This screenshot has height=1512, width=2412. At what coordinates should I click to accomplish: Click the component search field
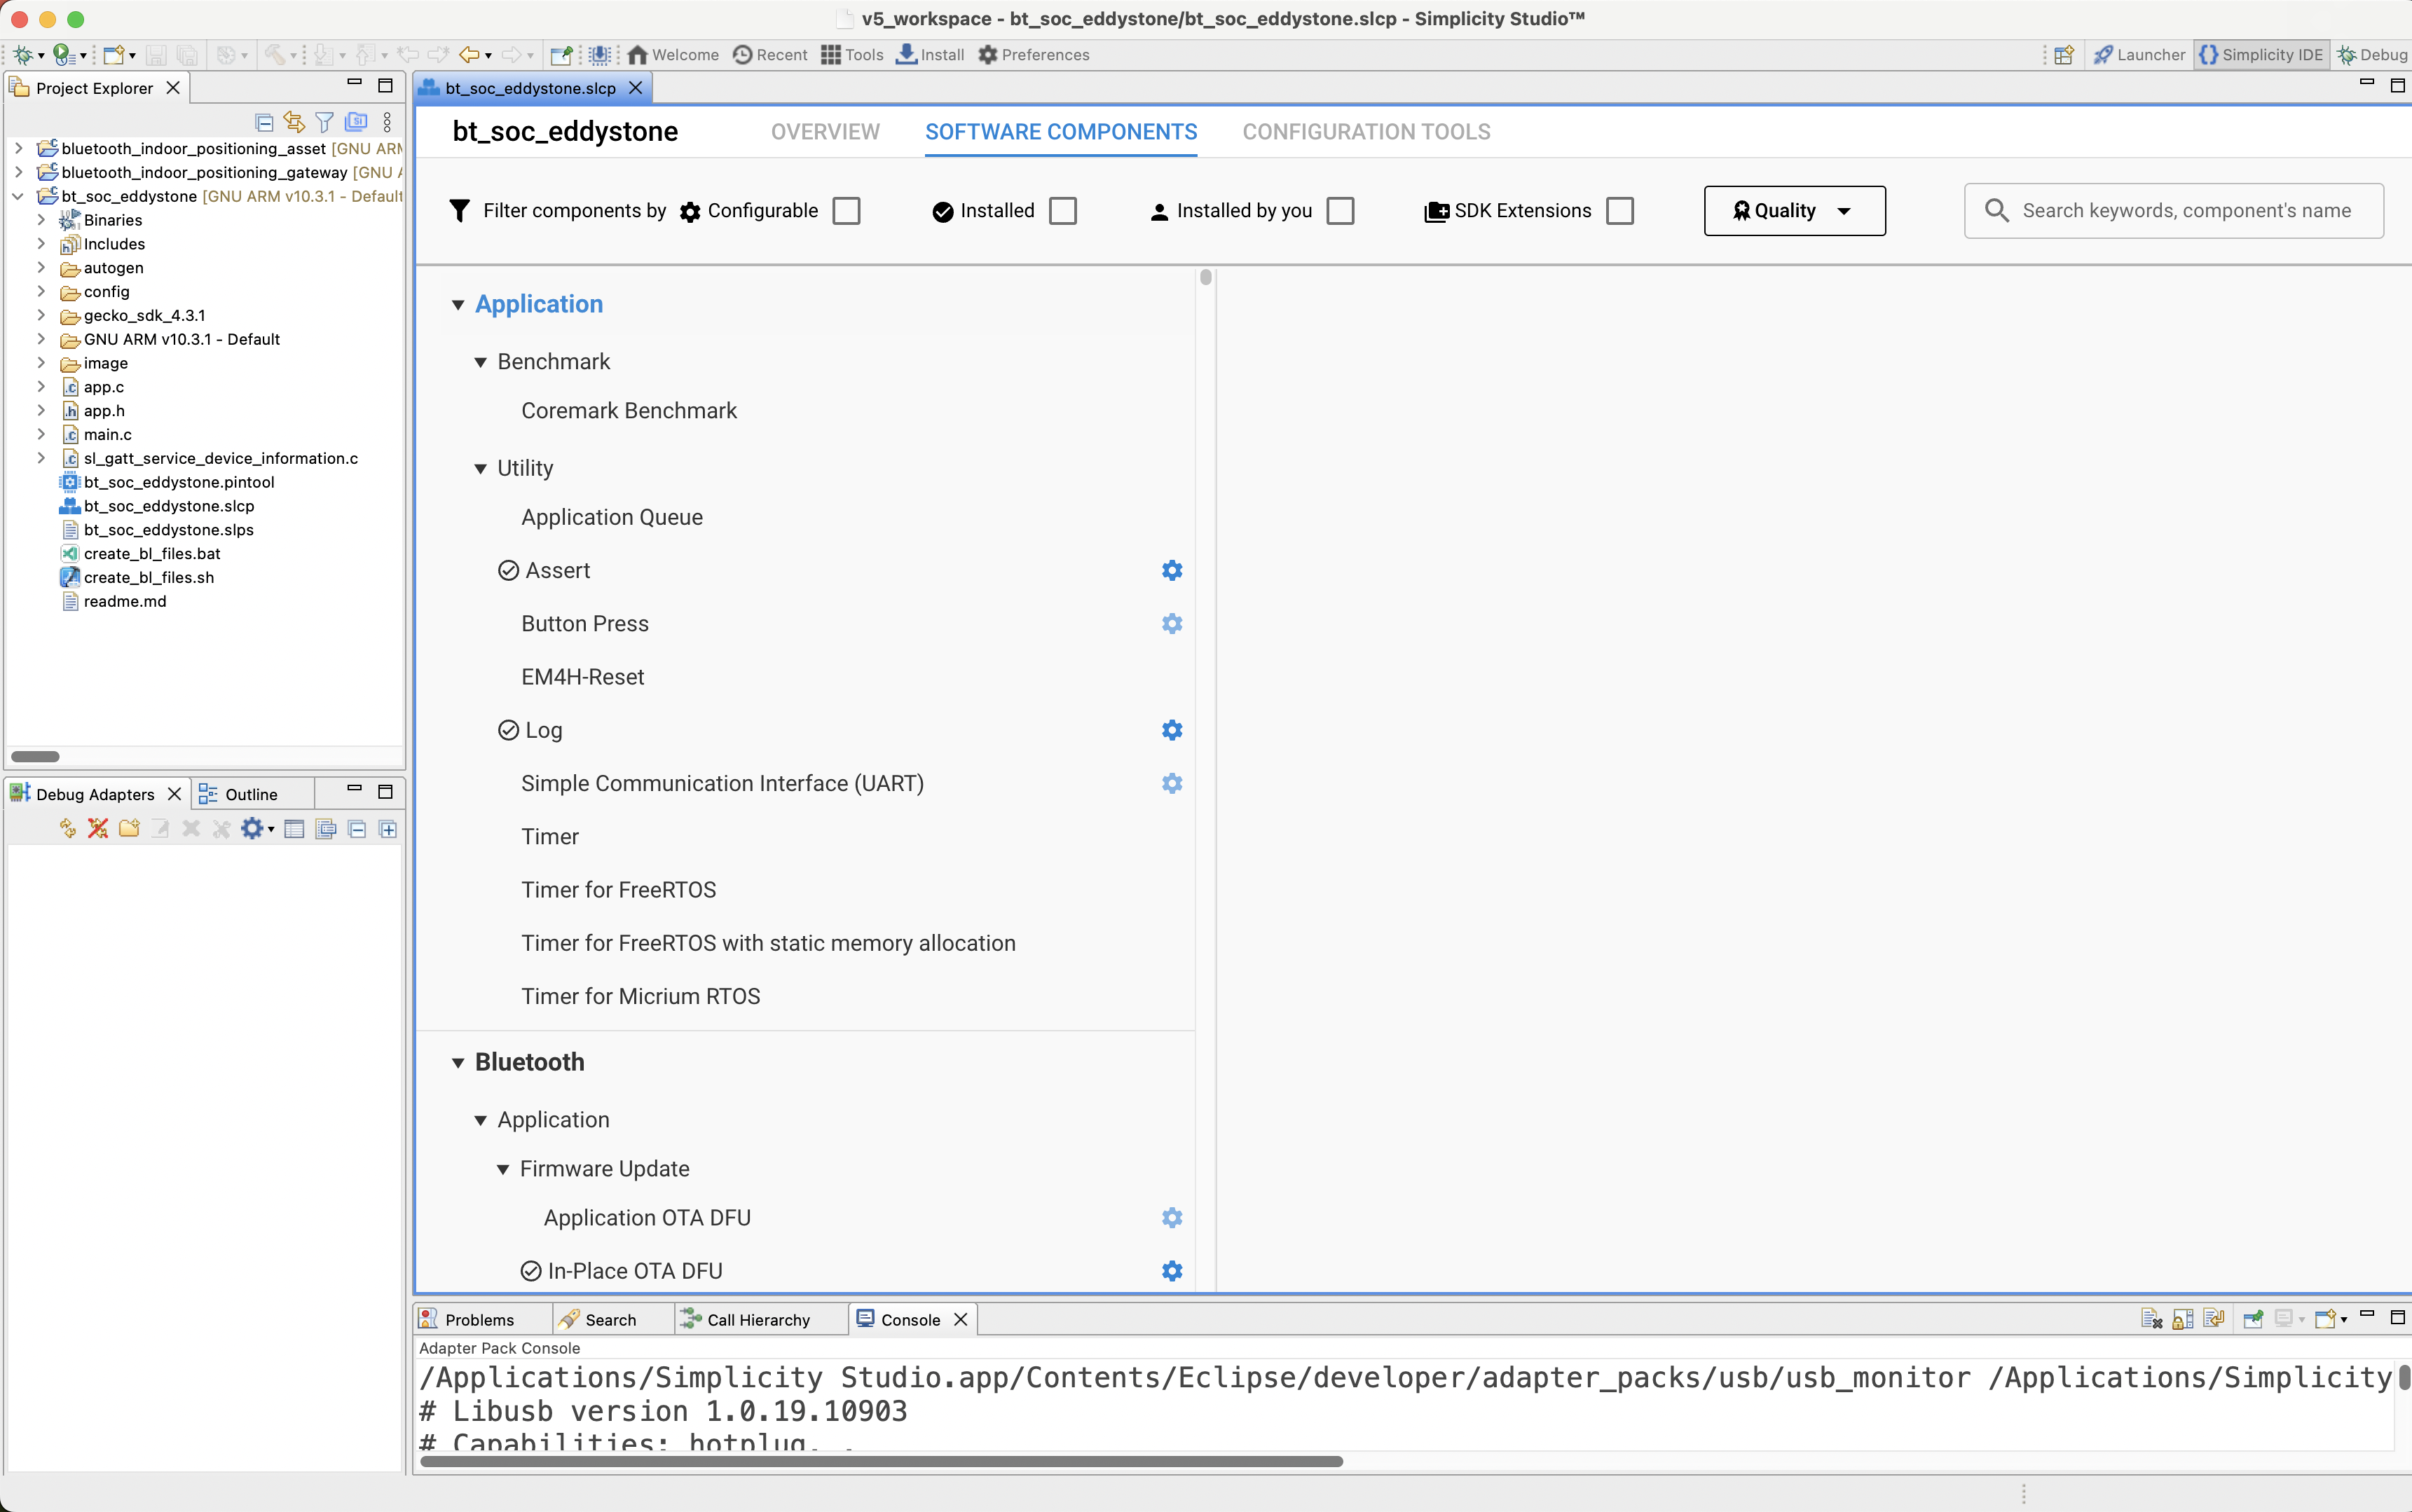(x=2185, y=211)
